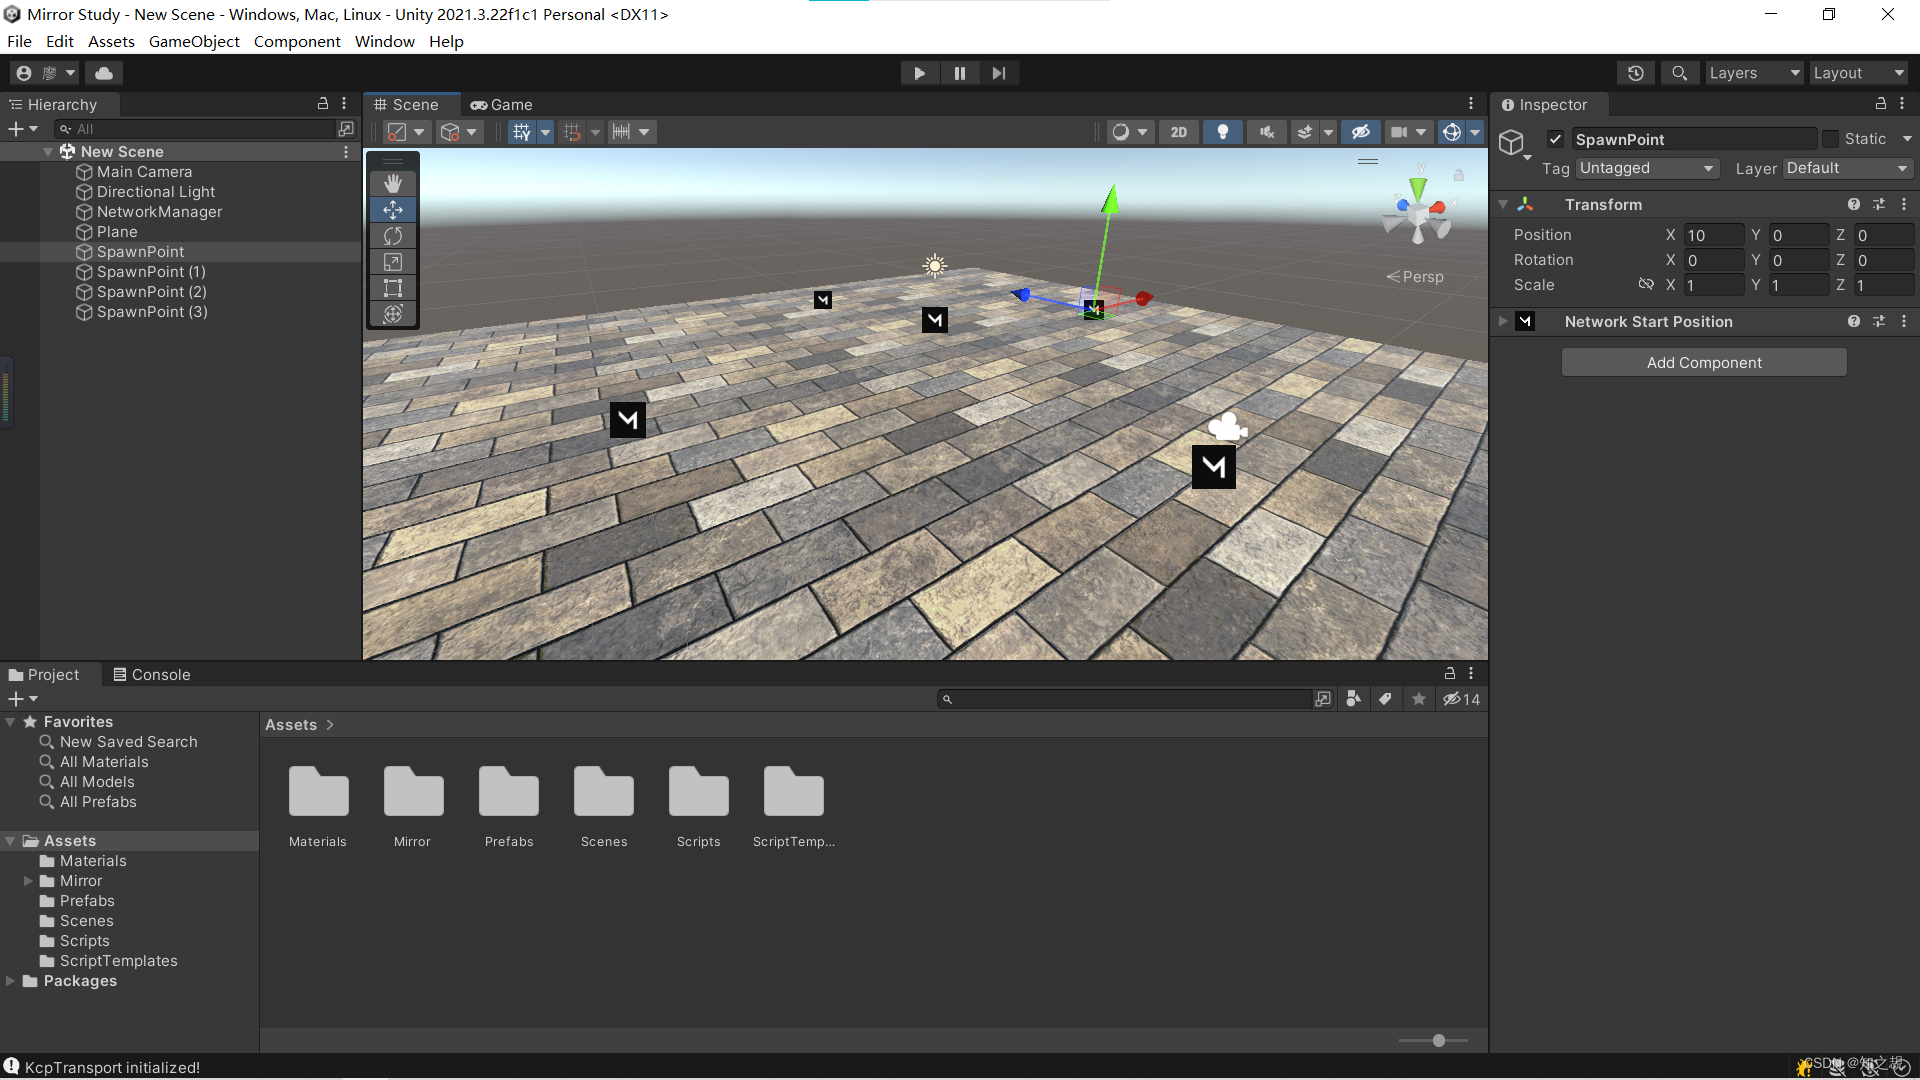Toggle 2D view mode
Image resolution: width=1920 pixels, height=1080 pixels.
tap(1179, 132)
